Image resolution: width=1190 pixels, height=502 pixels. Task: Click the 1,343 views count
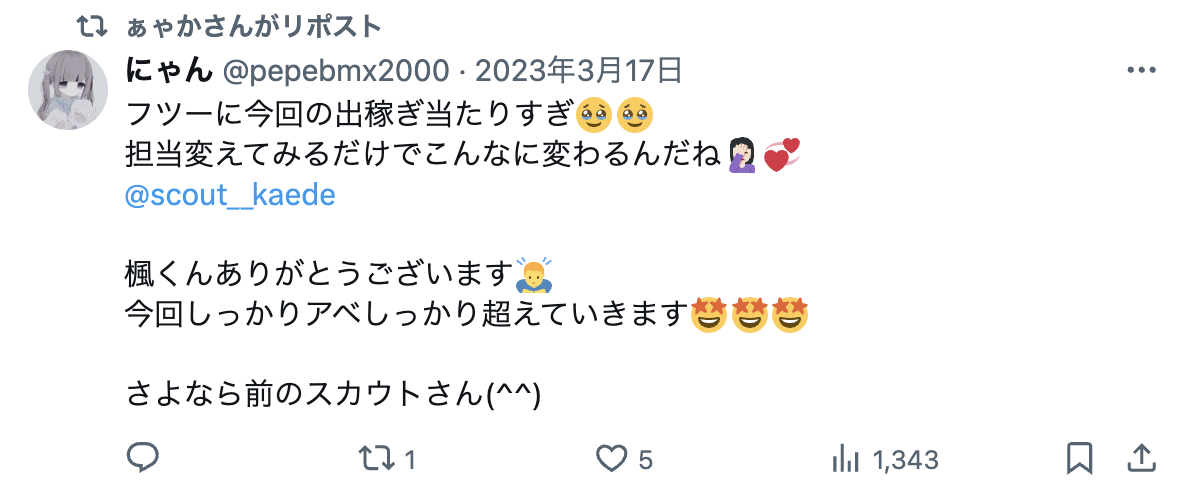coord(905,459)
